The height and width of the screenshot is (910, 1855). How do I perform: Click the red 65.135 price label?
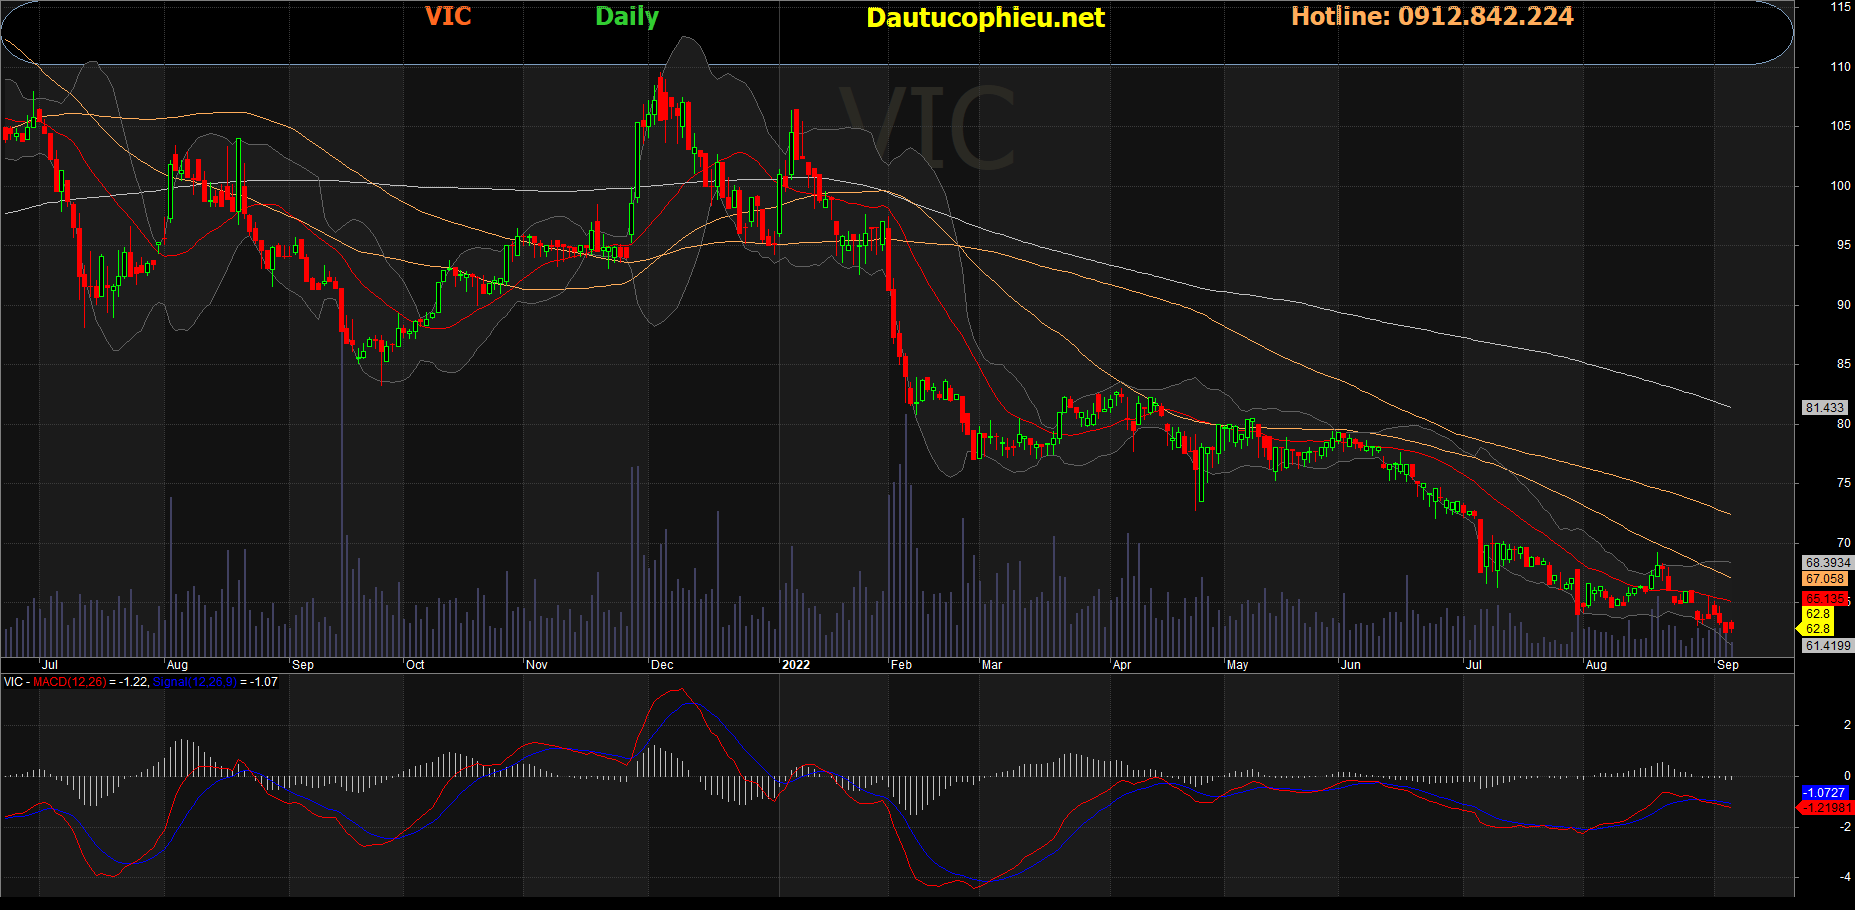(x=1824, y=599)
